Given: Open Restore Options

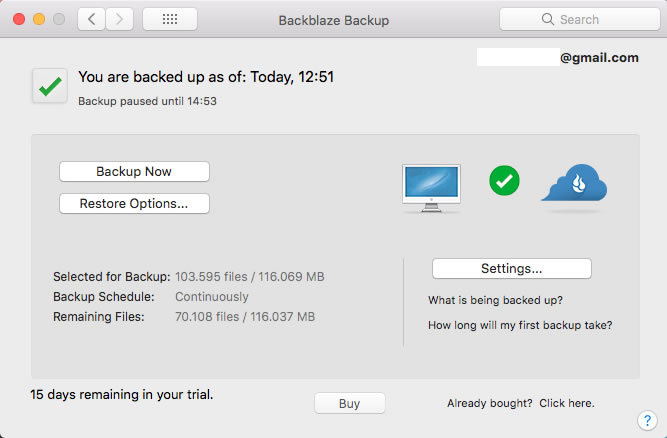Looking at the screenshot, I should tap(134, 203).
